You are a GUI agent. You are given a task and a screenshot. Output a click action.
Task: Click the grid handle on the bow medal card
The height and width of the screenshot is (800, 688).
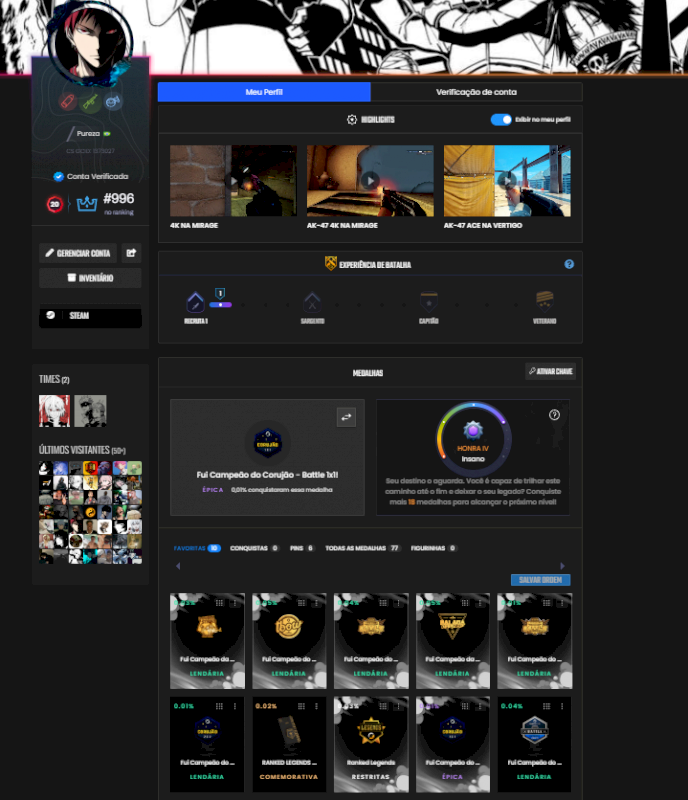pos(301,603)
